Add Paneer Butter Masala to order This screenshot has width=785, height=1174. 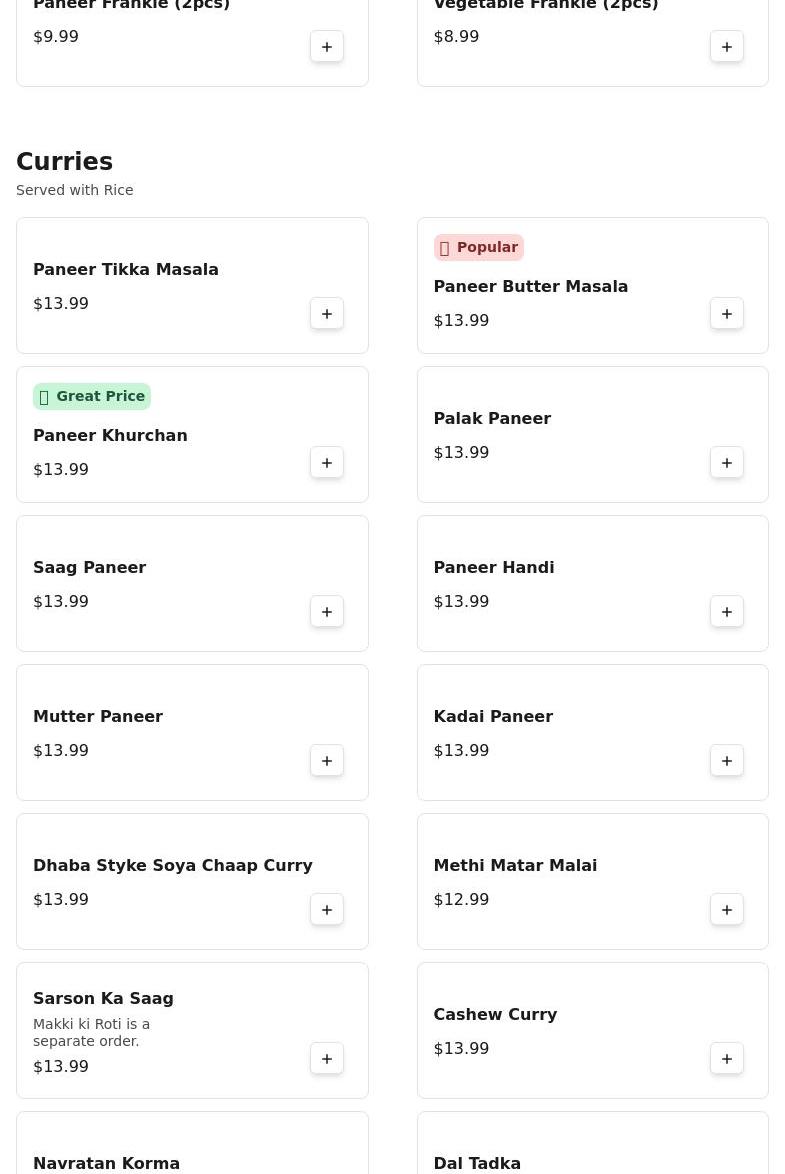[727, 314]
